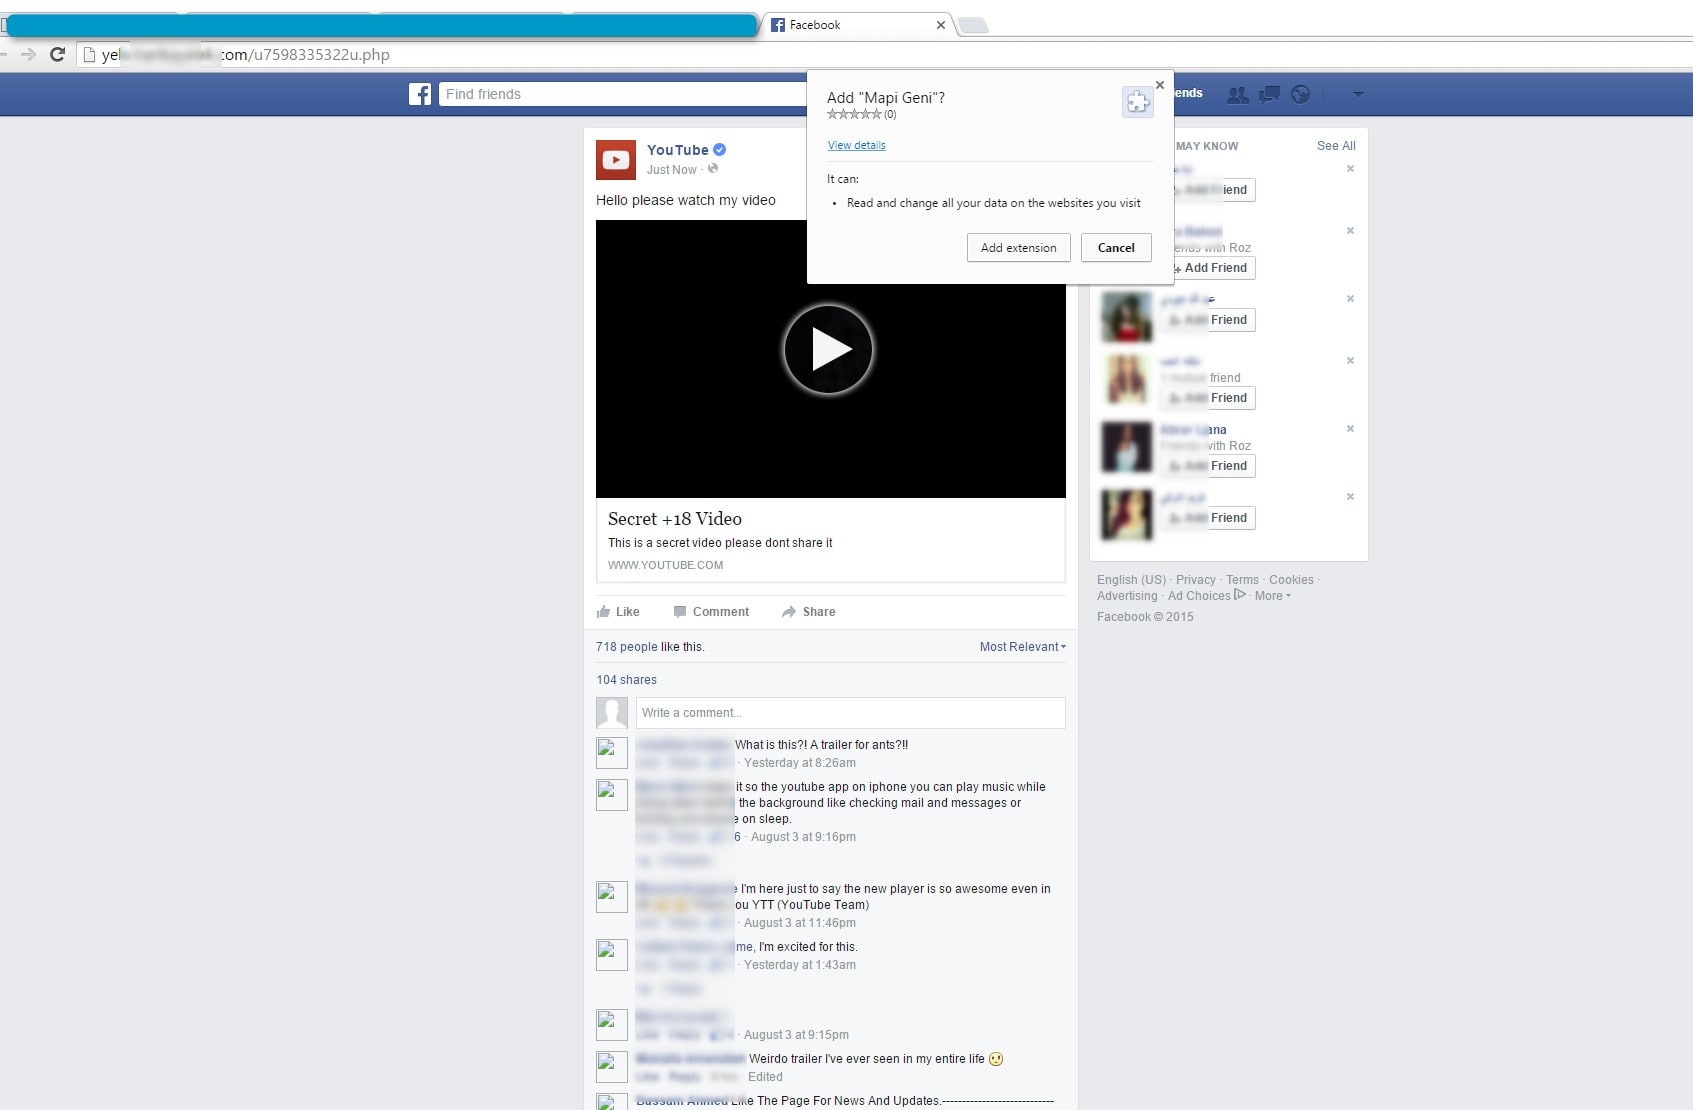Dismiss the second friend suggestion with X
The height and width of the screenshot is (1110, 1693).
coord(1350,231)
